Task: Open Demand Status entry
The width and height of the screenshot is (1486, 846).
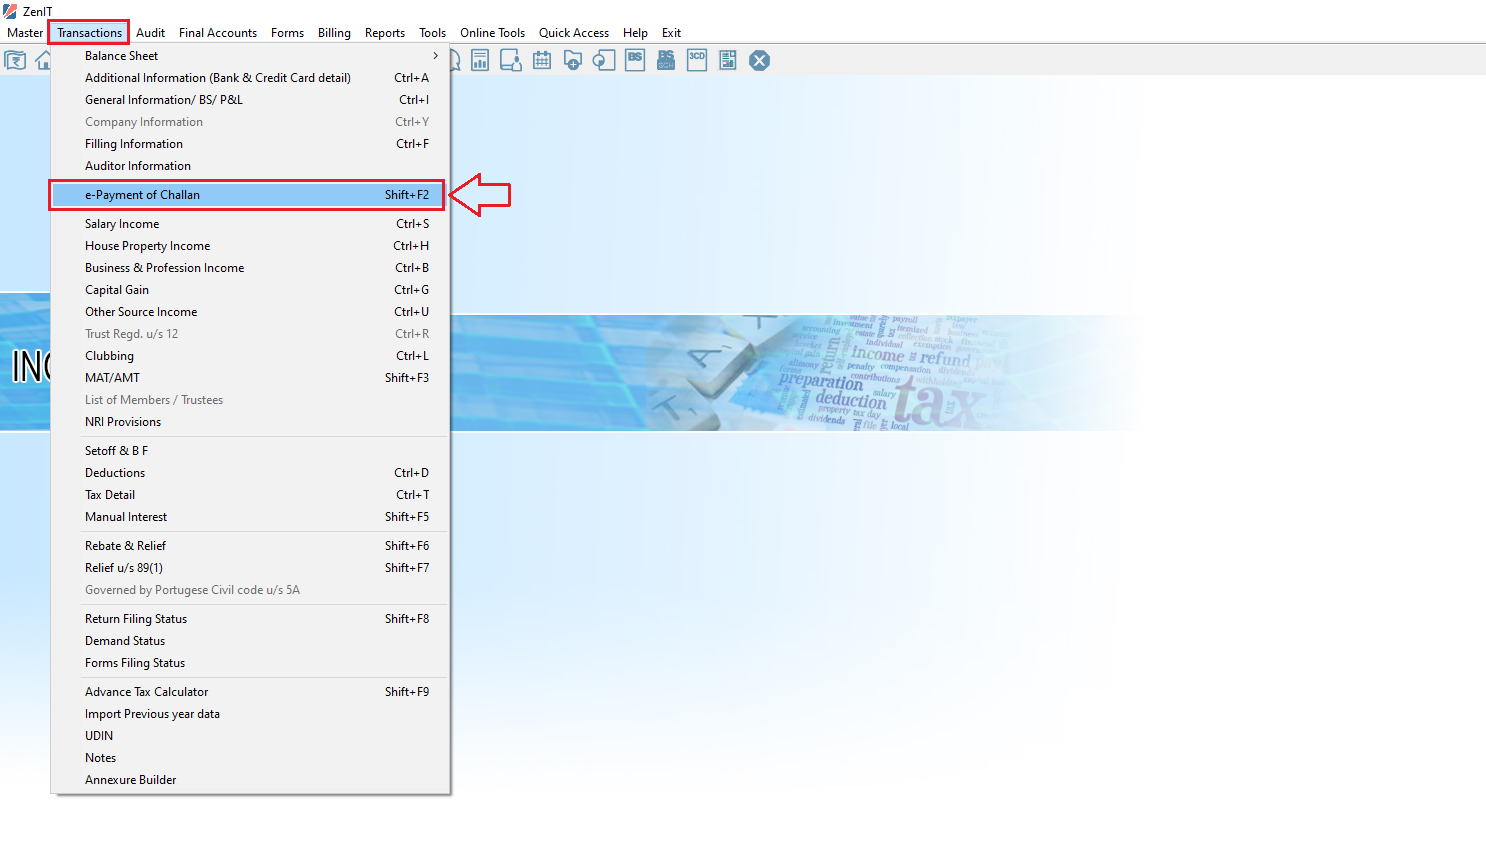Action: (x=250, y=641)
